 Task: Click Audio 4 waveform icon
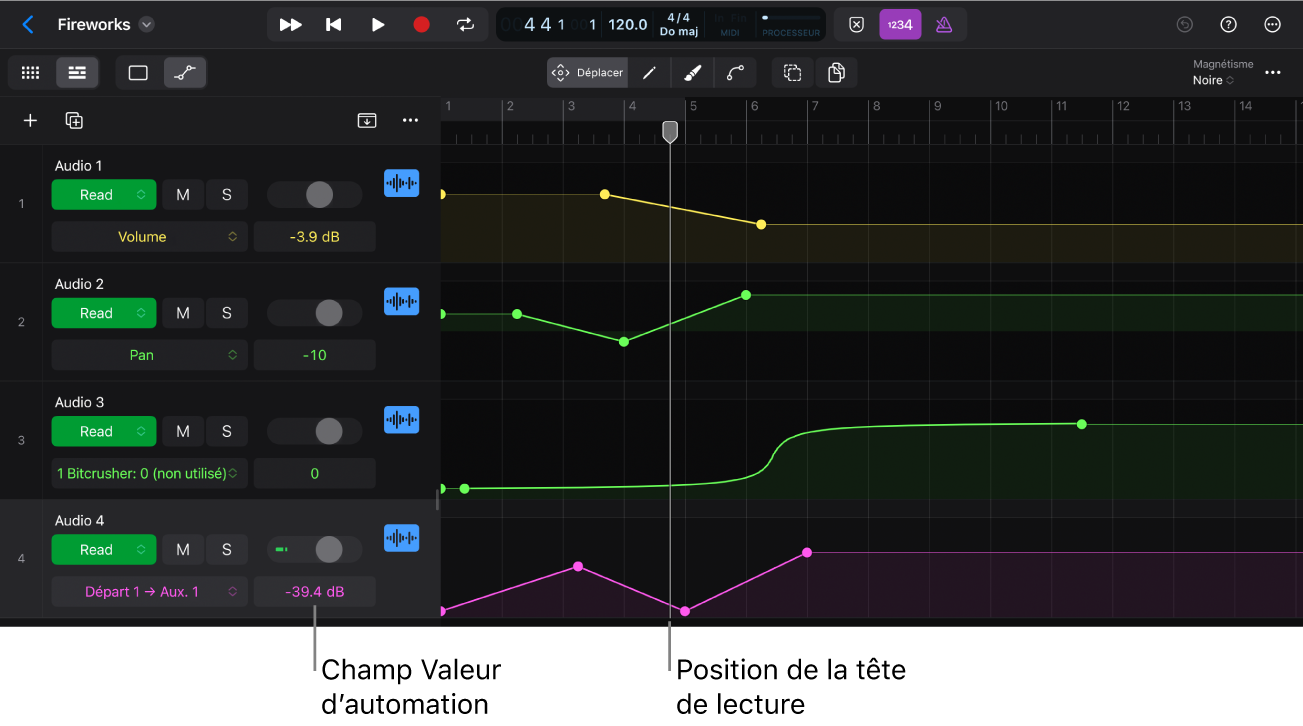pos(401,537)
